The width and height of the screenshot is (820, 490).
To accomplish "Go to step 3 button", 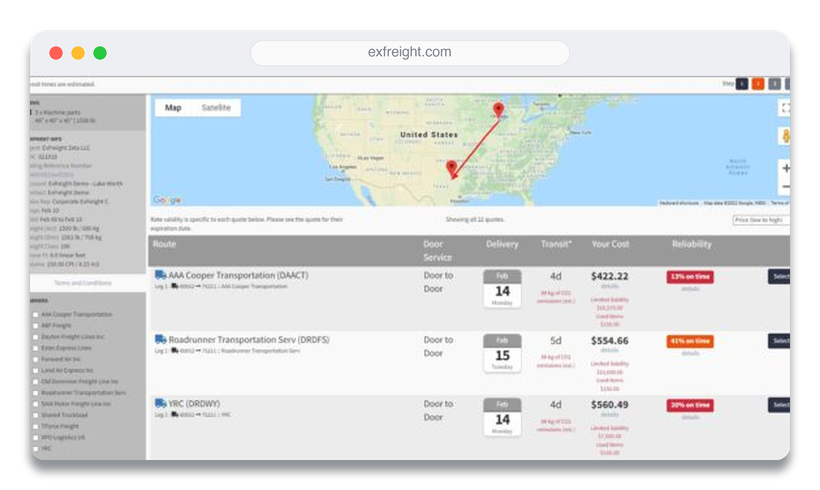I will click(x=775, y=84).
